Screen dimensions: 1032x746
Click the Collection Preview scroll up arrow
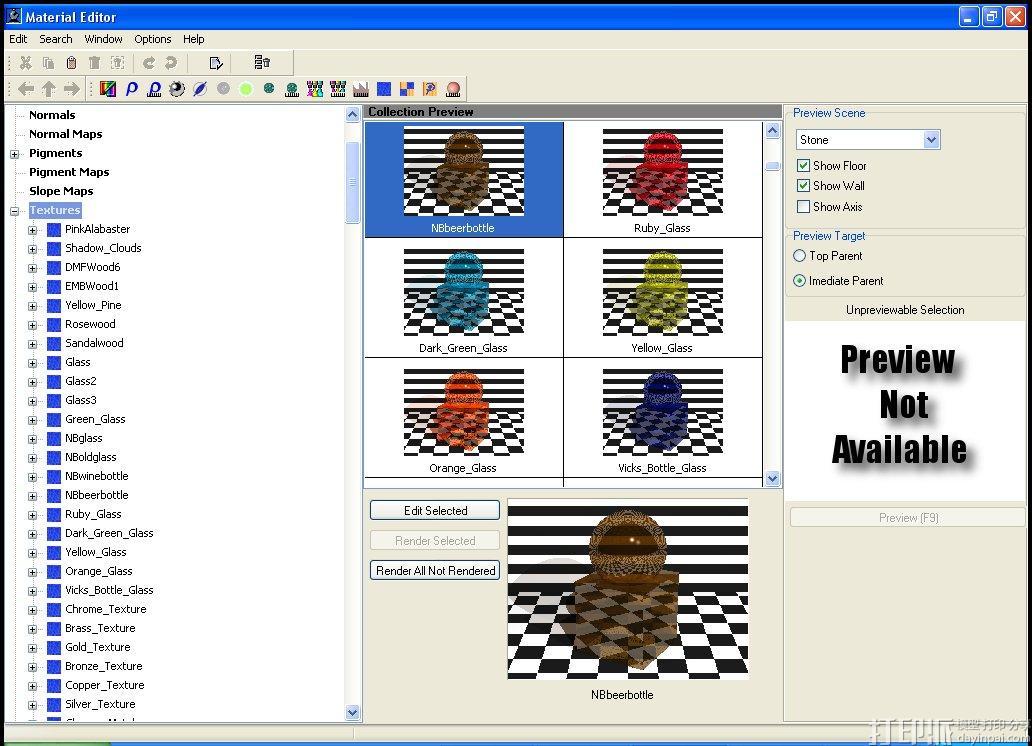tap(773, 130)
